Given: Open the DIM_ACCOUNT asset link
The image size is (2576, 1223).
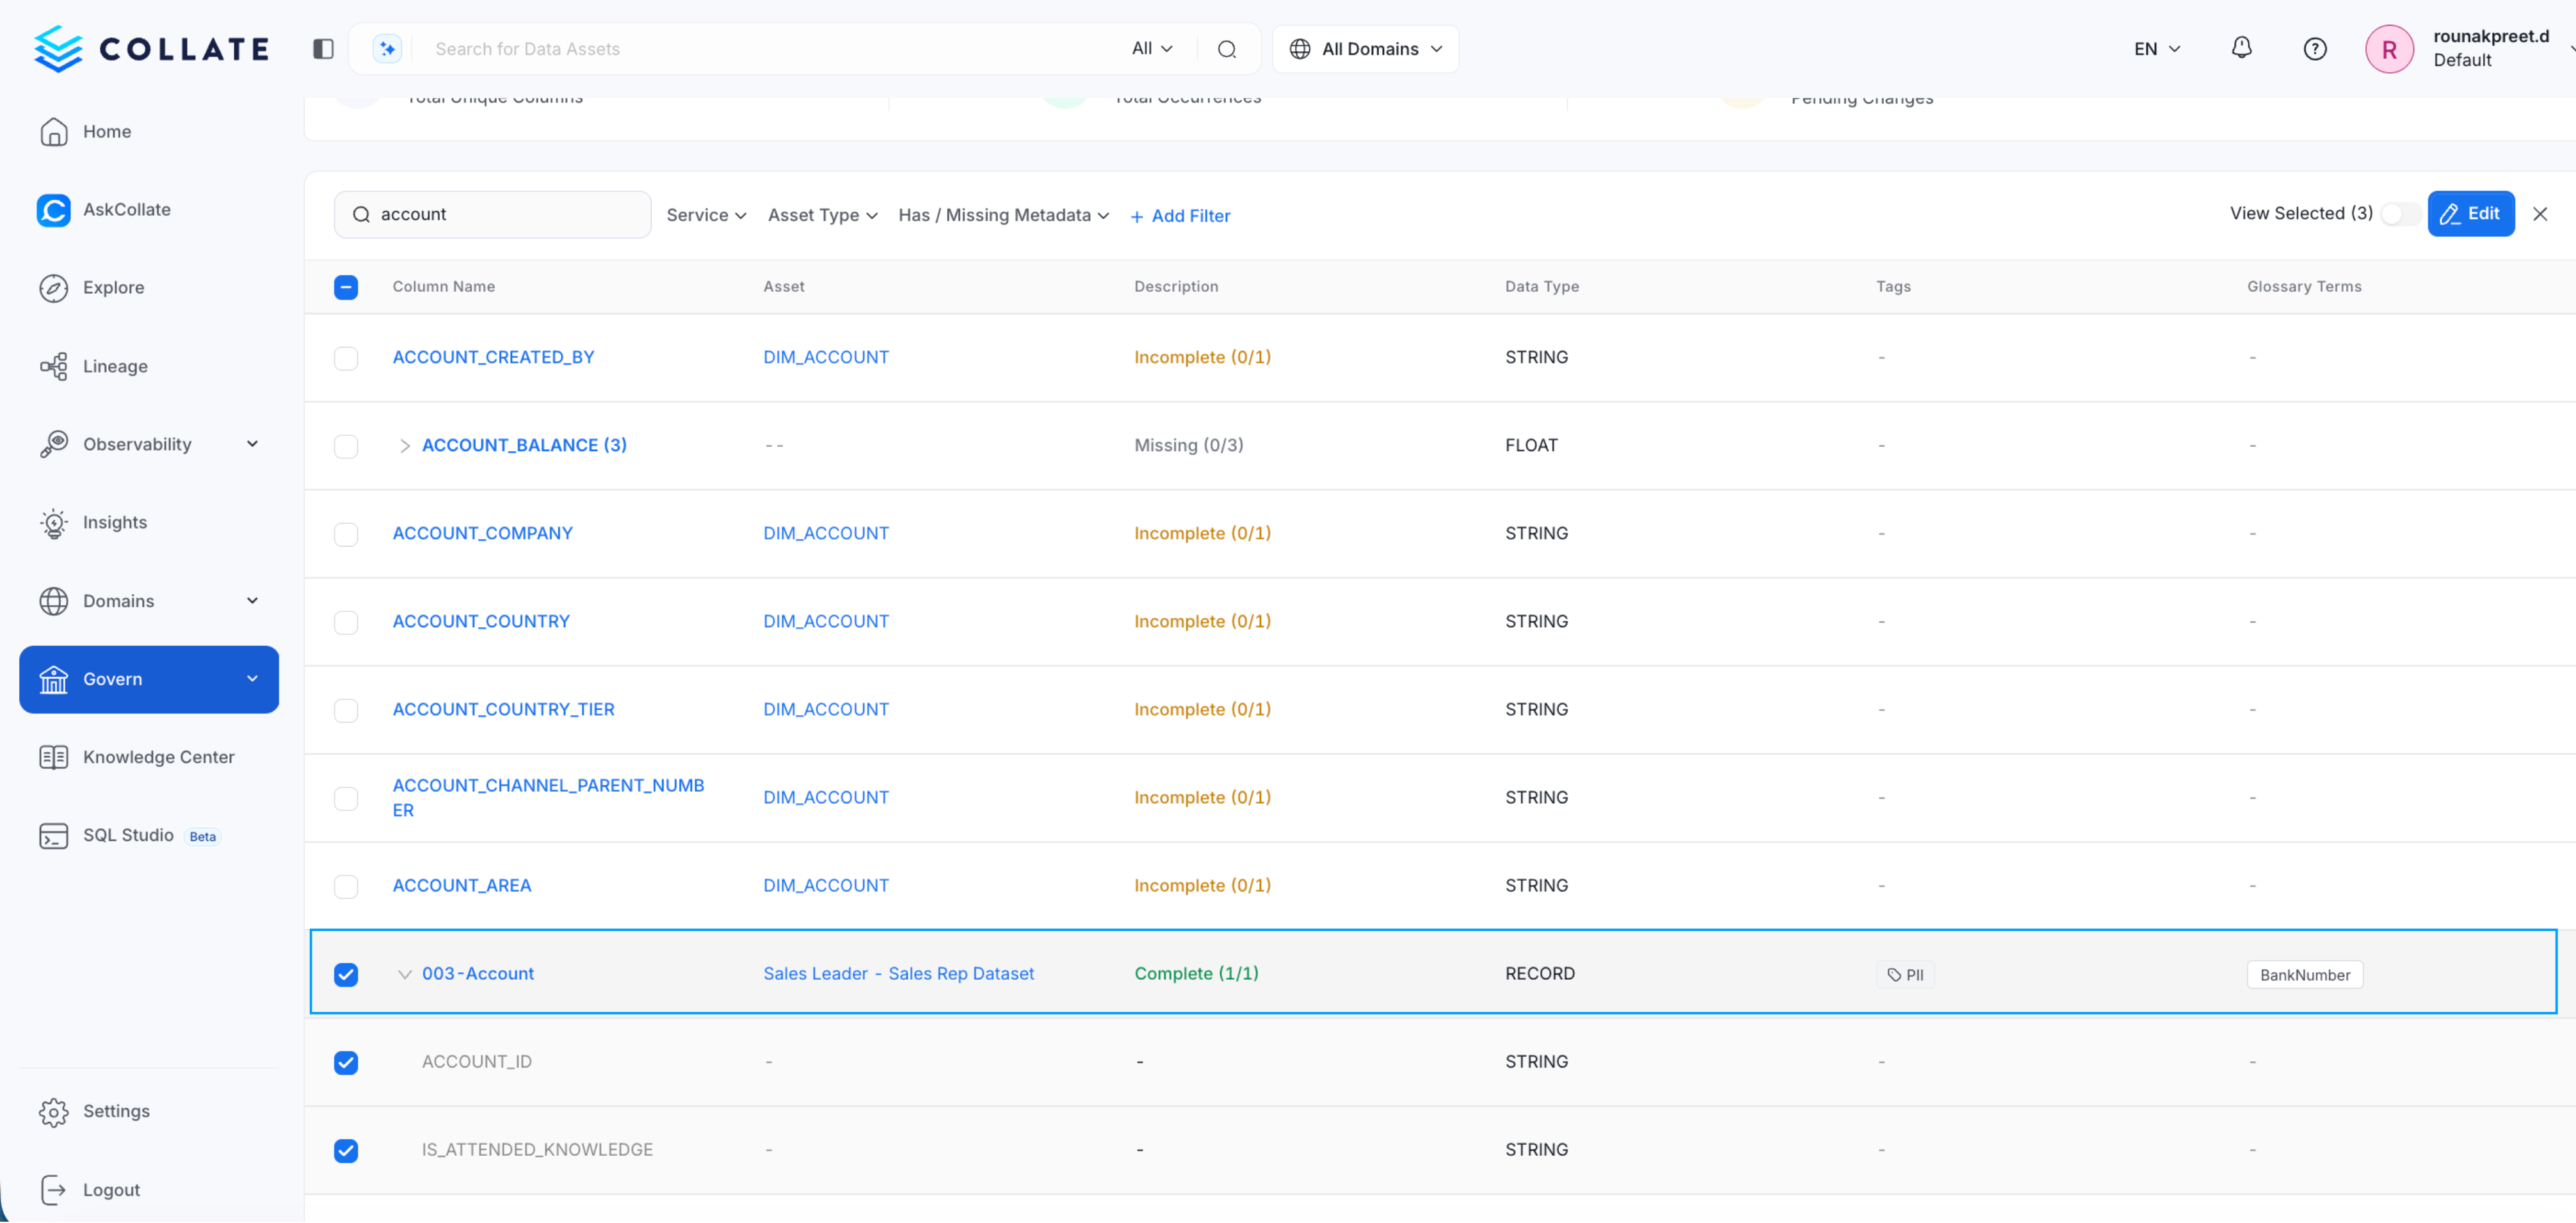Looking at the screenshot, I should pos(825,357).
